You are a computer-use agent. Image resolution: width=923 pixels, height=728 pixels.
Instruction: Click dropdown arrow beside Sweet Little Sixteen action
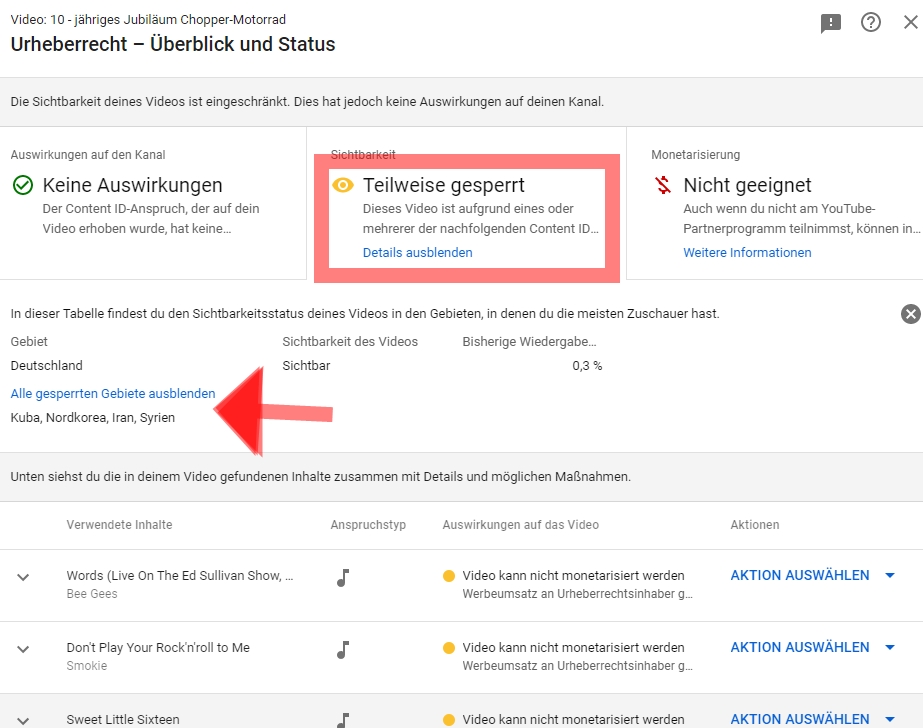[x=890, y=719]
